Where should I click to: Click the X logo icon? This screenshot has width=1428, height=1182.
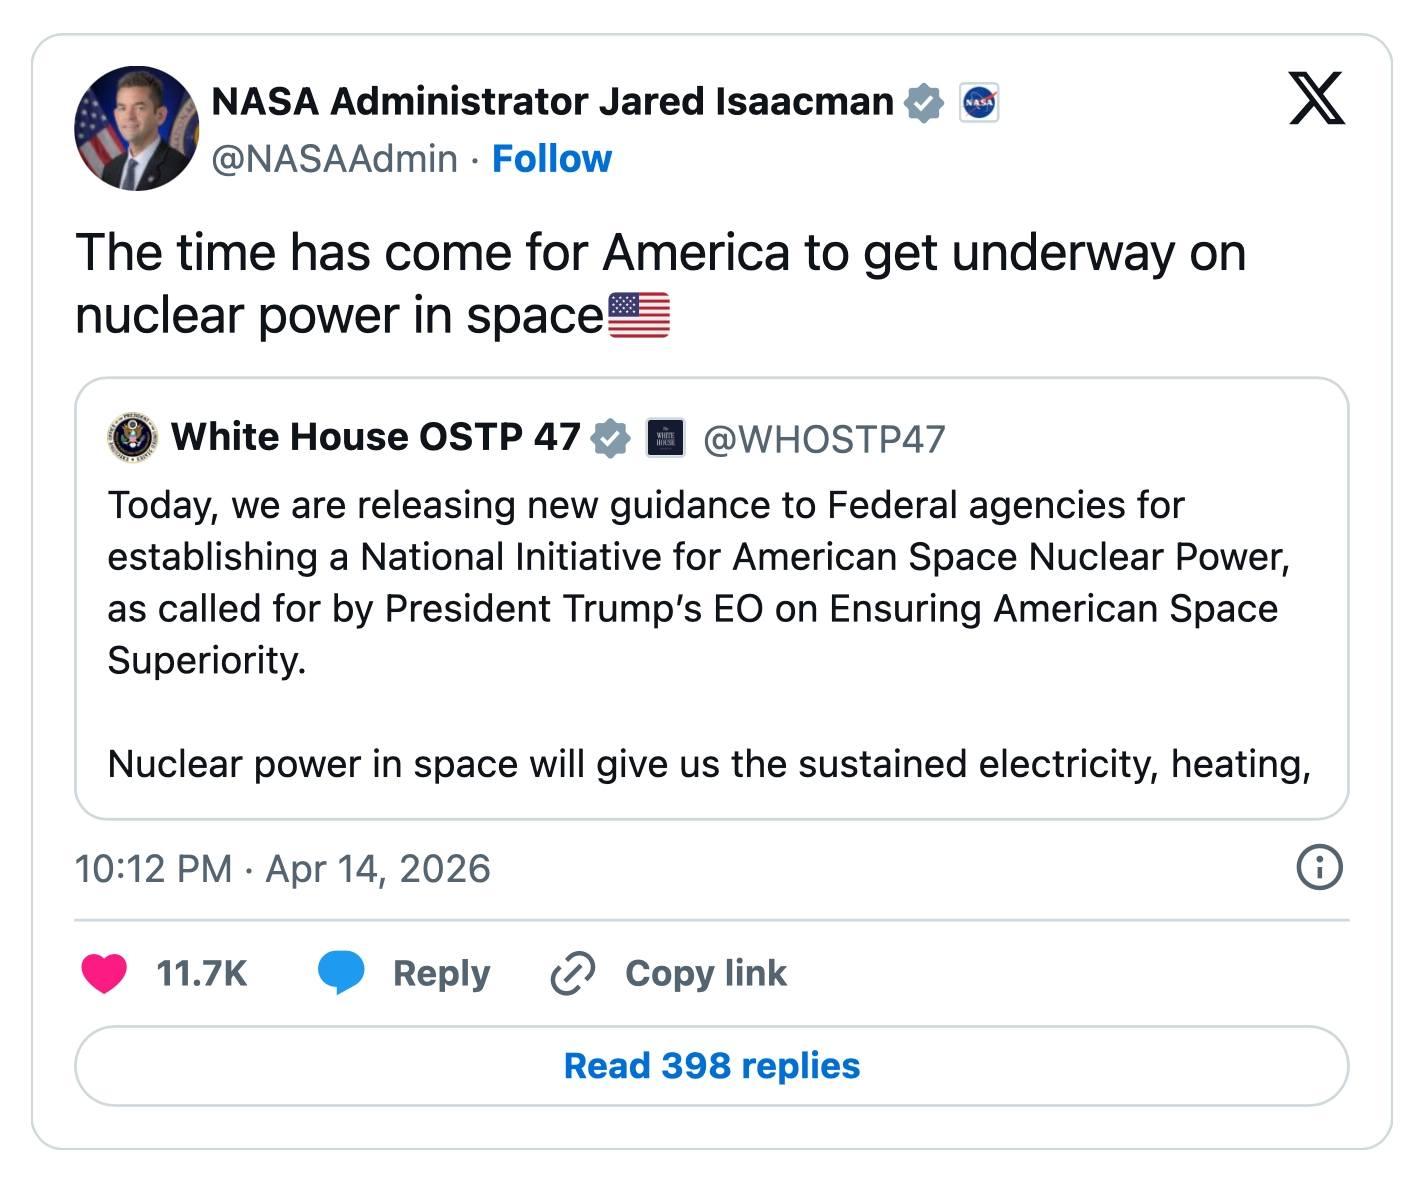tap(1316, 98)
